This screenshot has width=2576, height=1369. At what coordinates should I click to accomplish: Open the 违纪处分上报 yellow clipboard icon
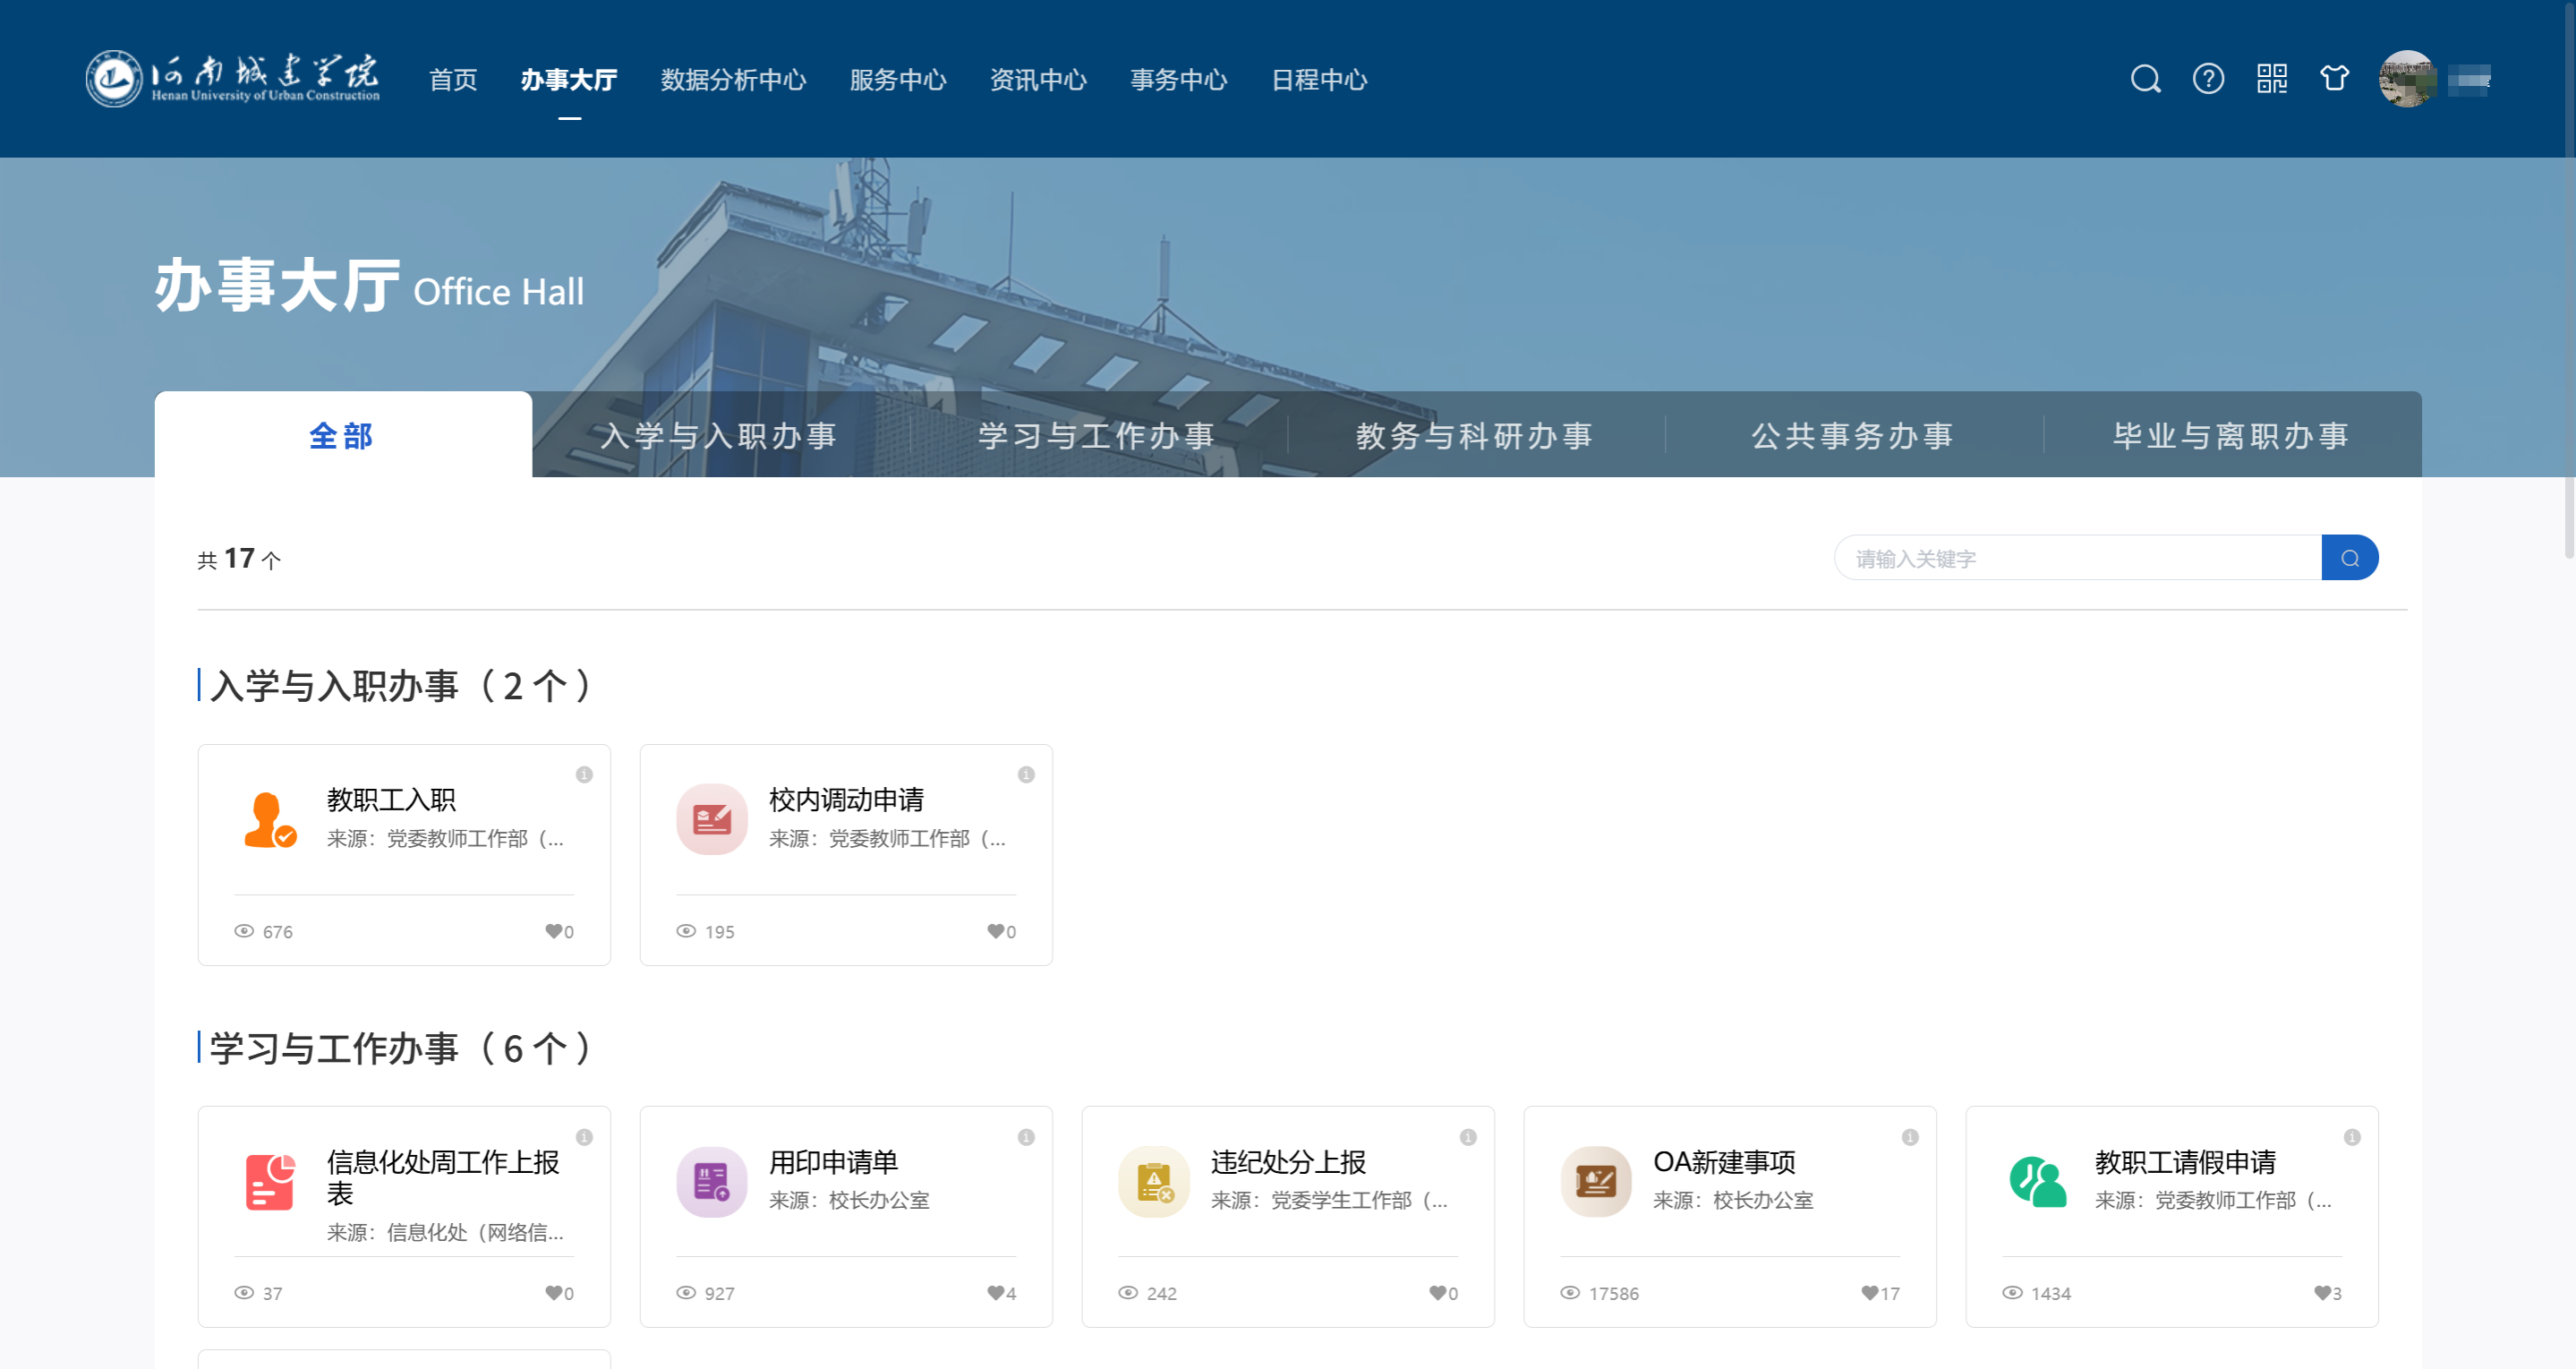pos(1154,1182)
